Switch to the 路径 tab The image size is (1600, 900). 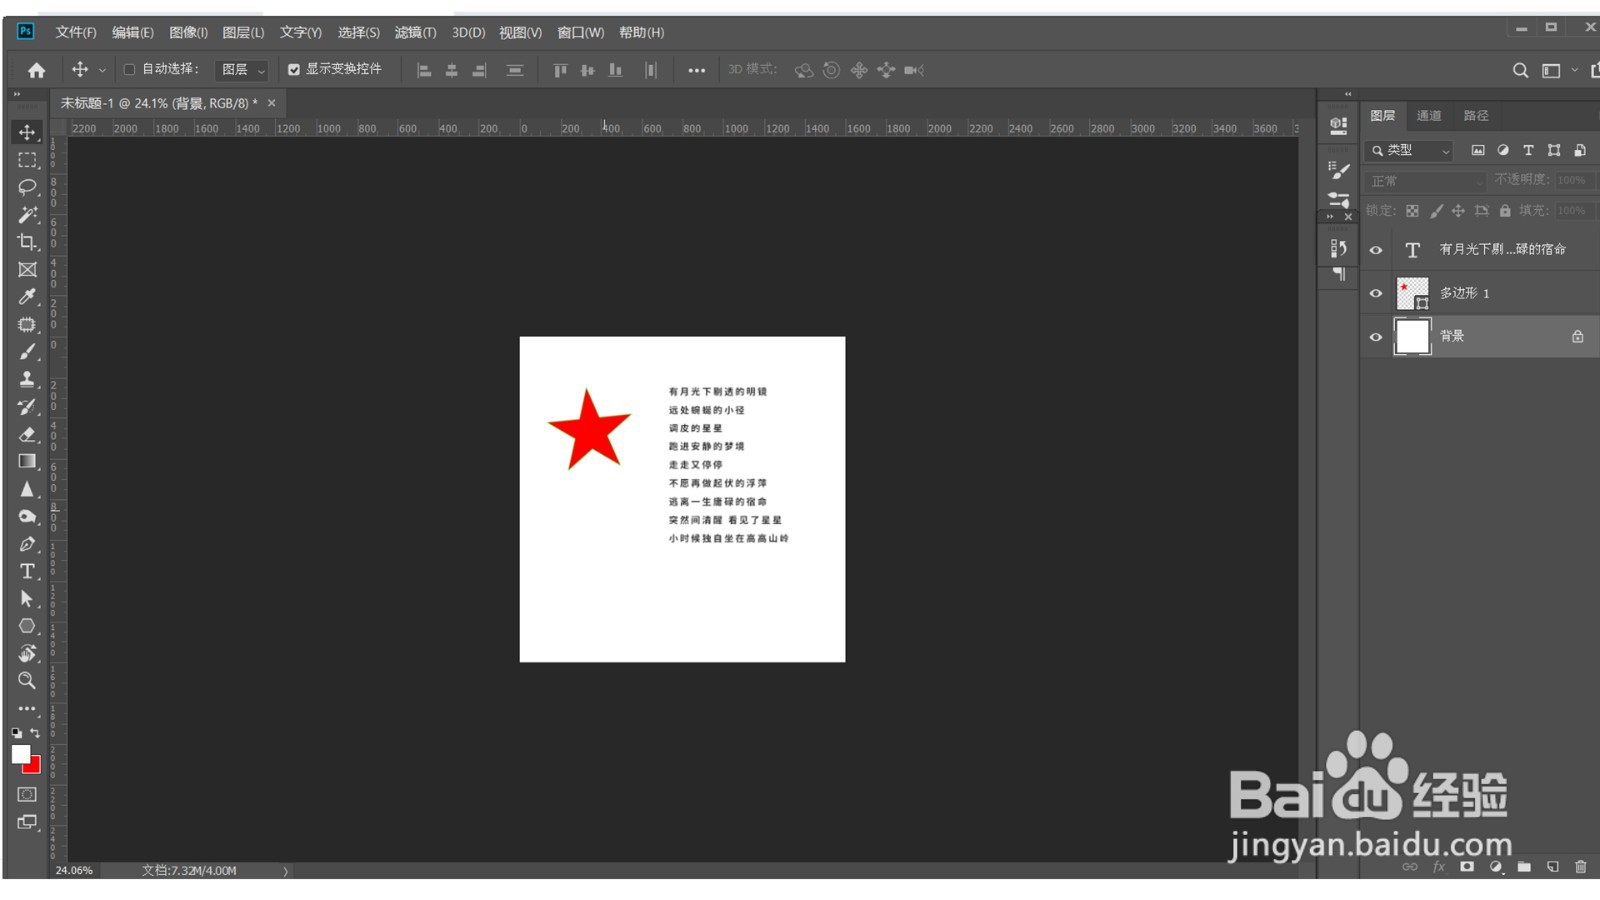(1476, 116)
